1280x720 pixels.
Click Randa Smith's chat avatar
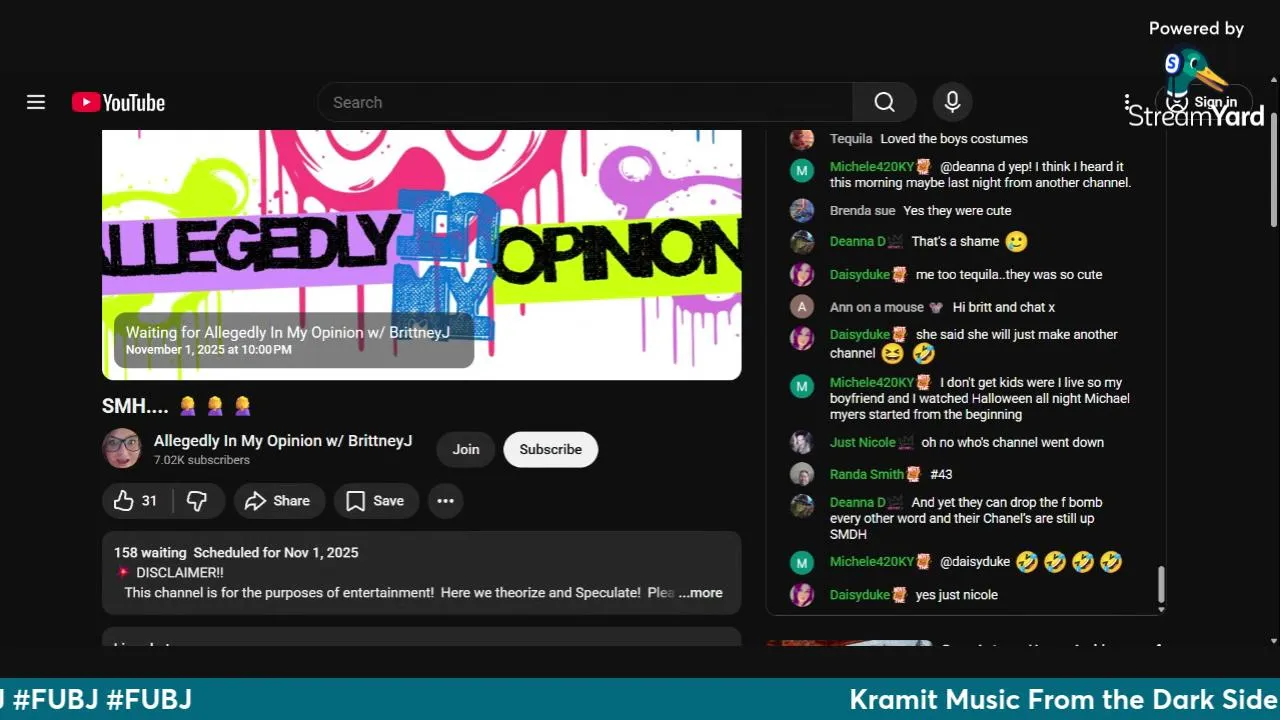click(802, 474)
